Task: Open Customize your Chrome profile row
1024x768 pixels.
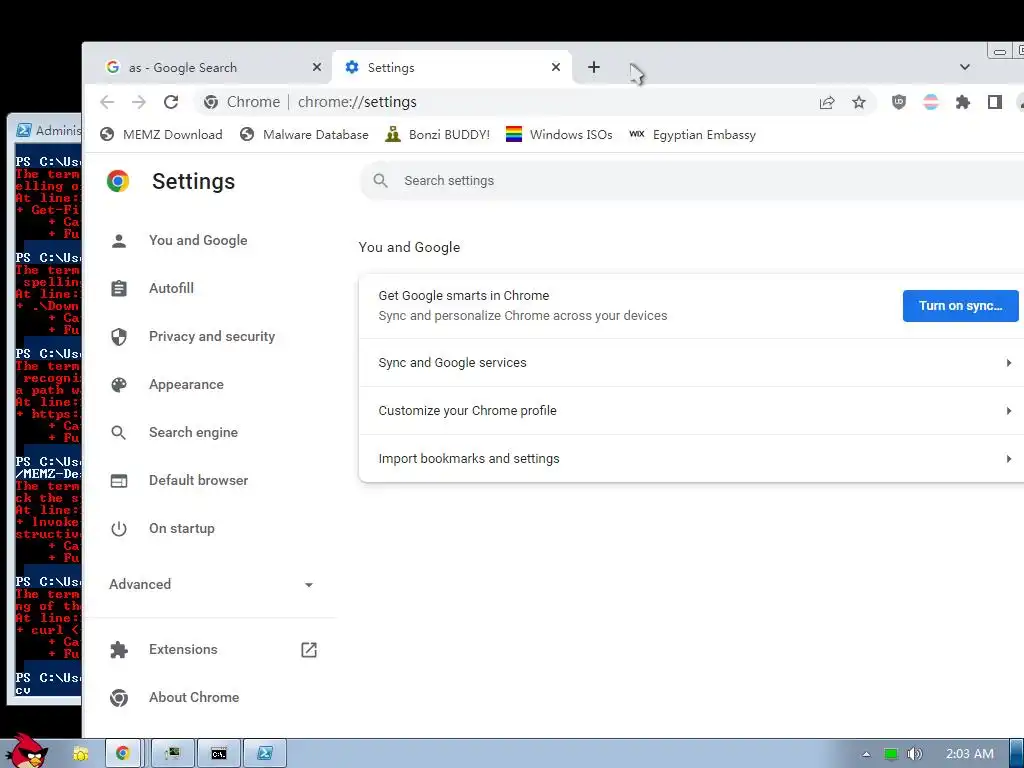Action: (x=692, y=411)
